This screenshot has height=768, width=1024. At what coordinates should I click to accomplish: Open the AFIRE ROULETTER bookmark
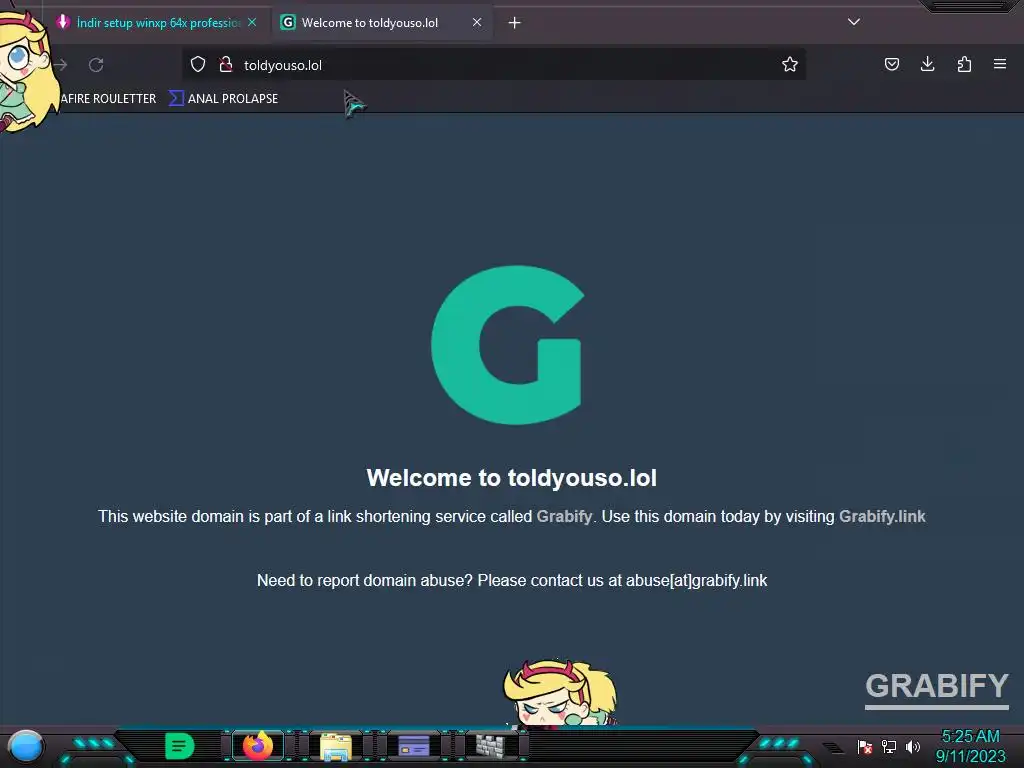click(x=108, y=99)
